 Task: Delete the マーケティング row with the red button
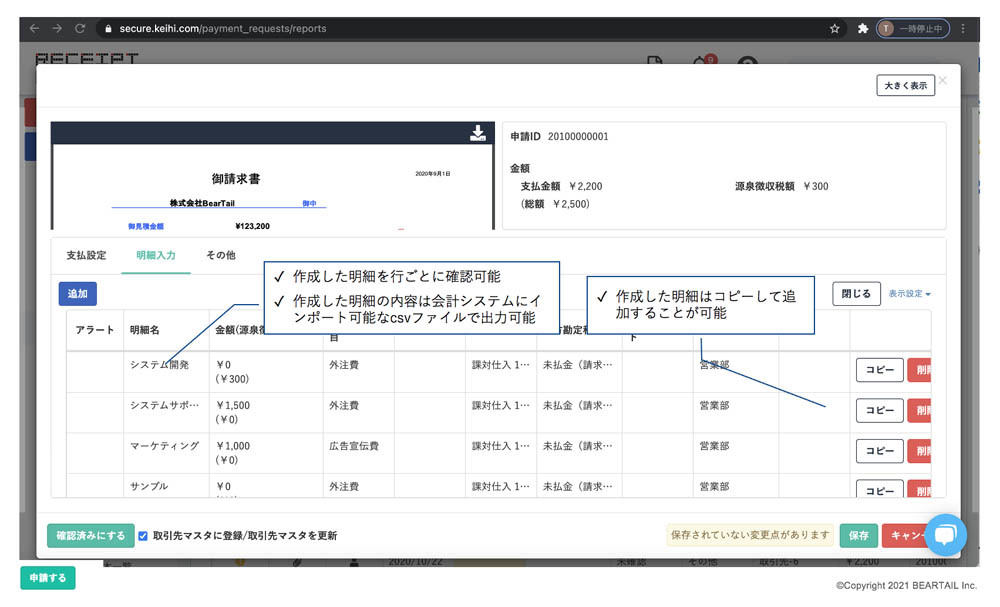click(920, 451)
